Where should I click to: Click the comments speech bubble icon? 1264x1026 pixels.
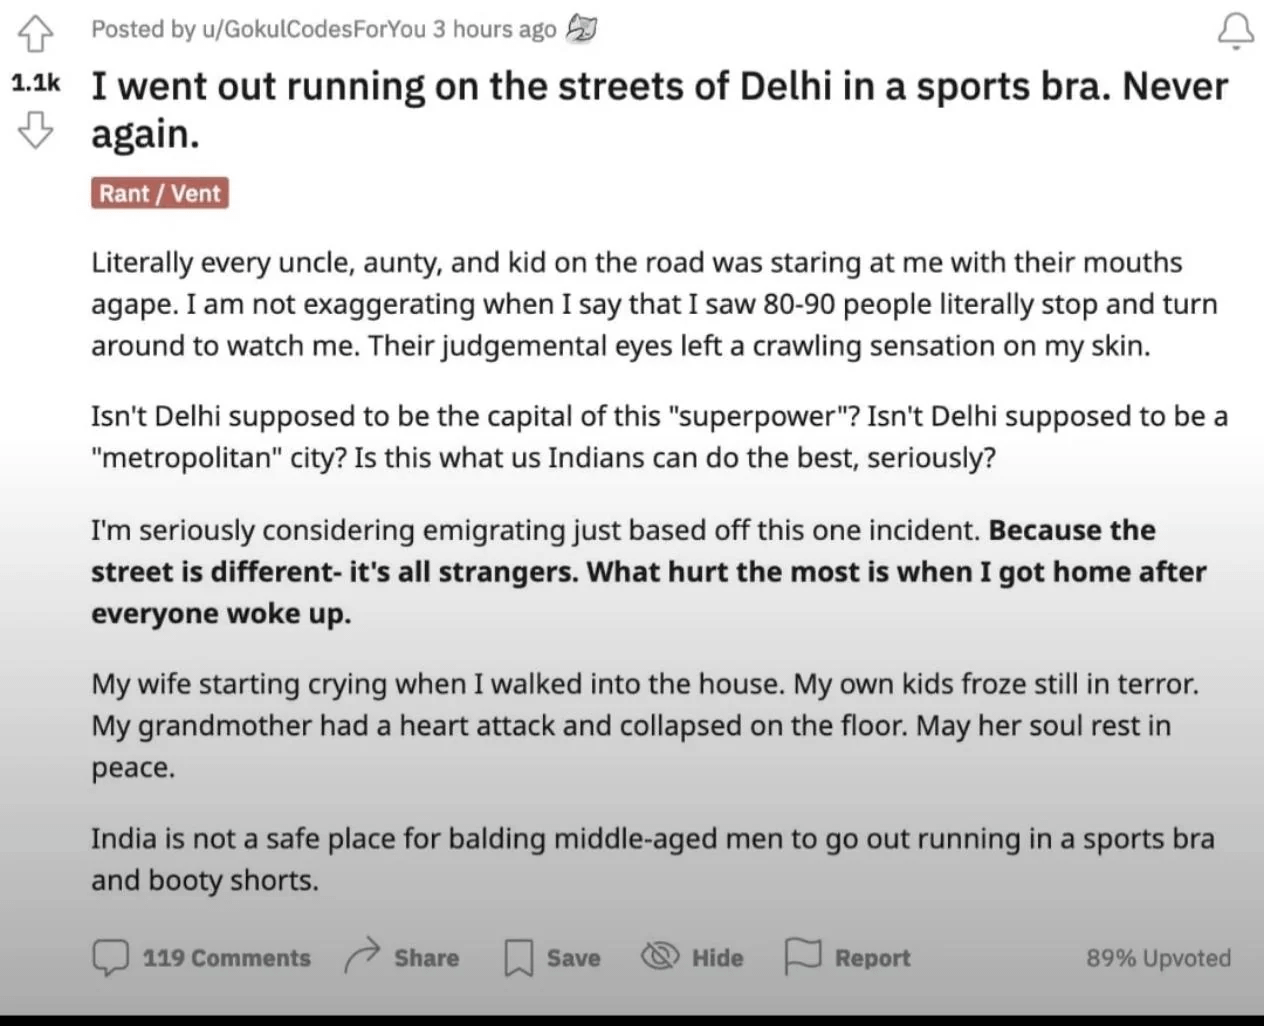click(x=110, y=957)
